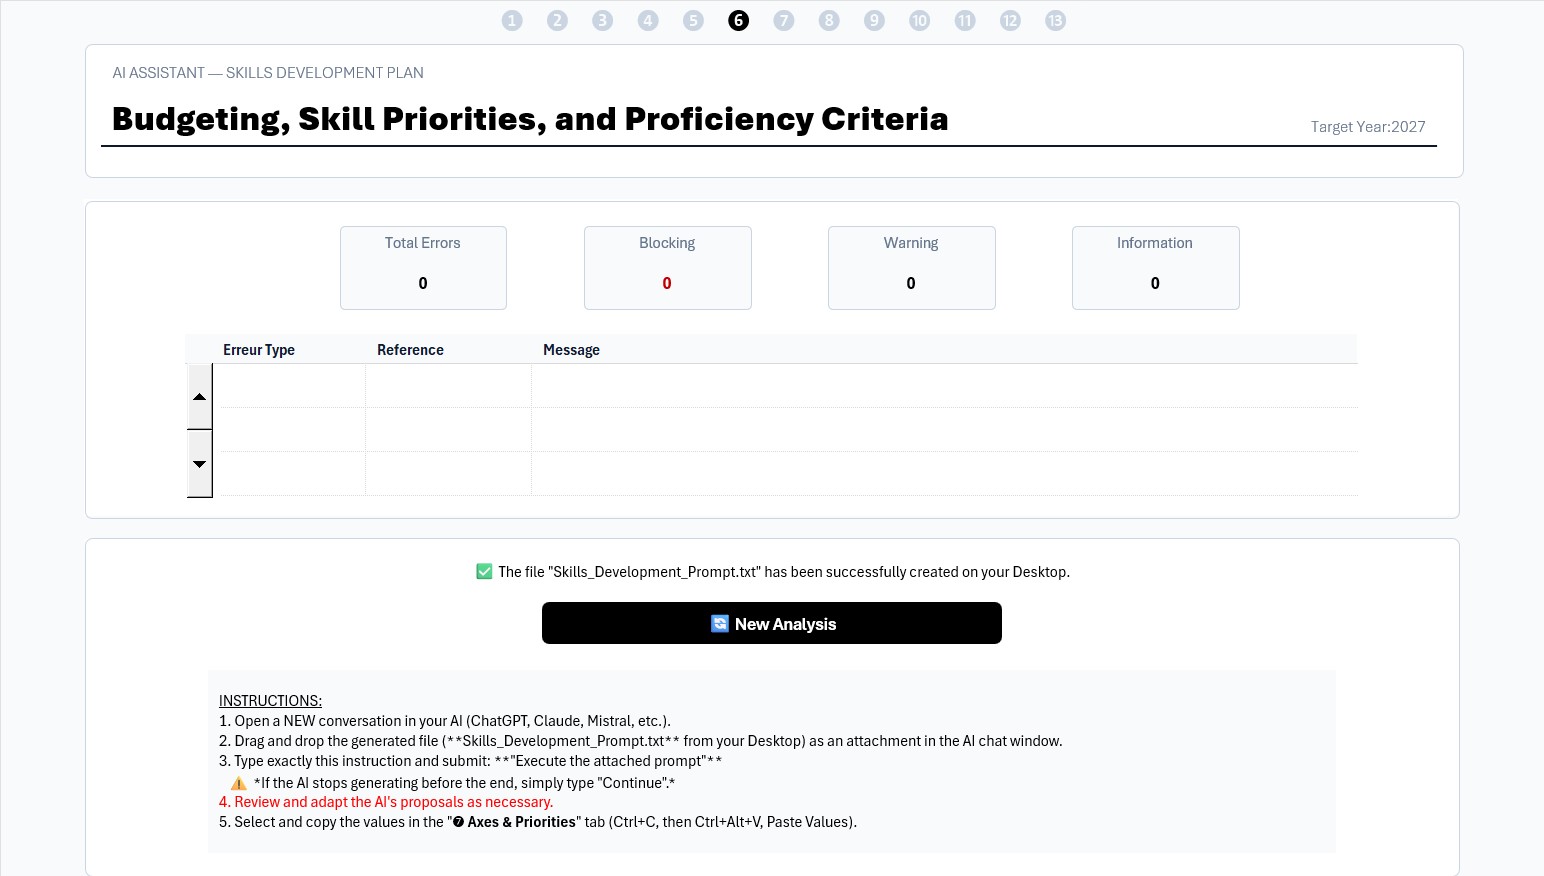
Task: Go to step 5 circle
Action: pos(693,20)
